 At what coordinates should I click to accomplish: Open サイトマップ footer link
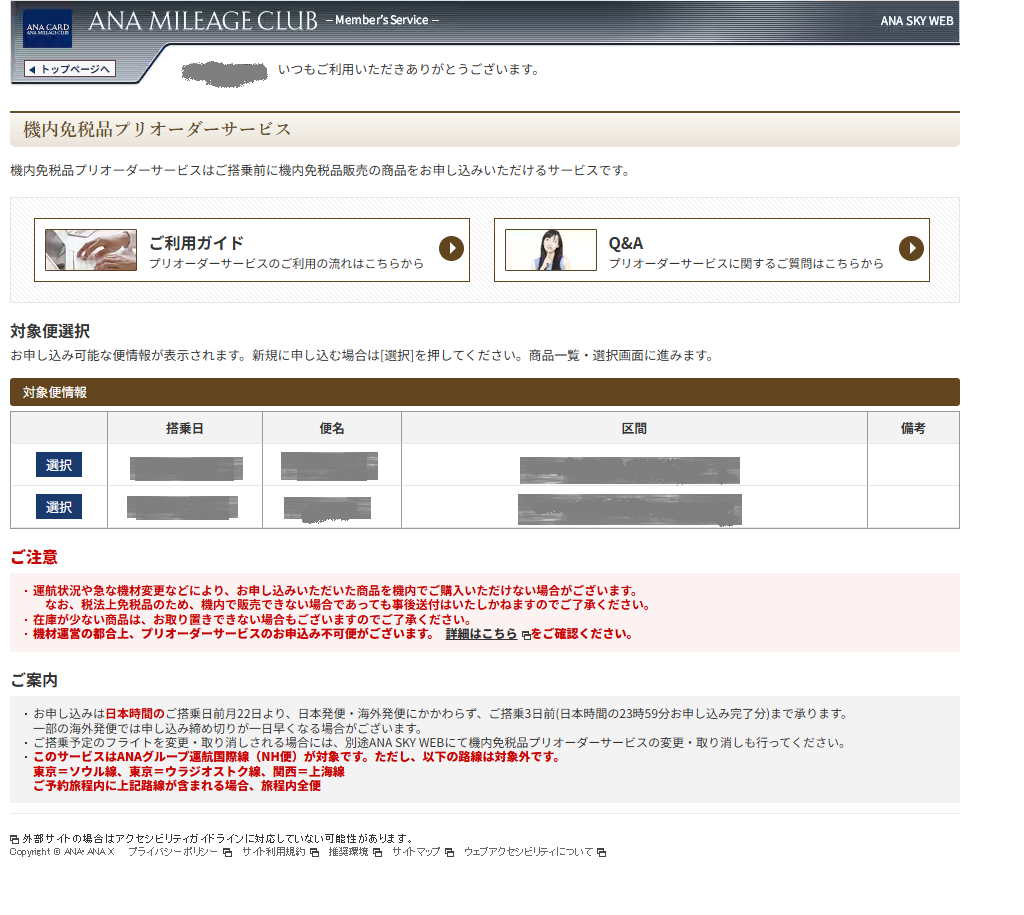pyautogui.click(x=416, y=852)
